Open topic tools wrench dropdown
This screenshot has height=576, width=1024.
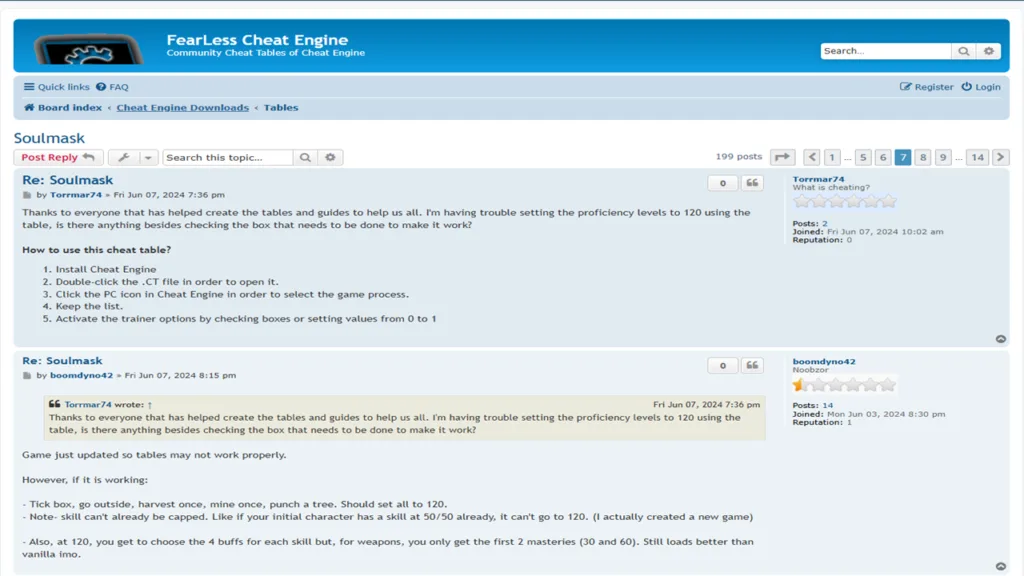coord(133,157)
